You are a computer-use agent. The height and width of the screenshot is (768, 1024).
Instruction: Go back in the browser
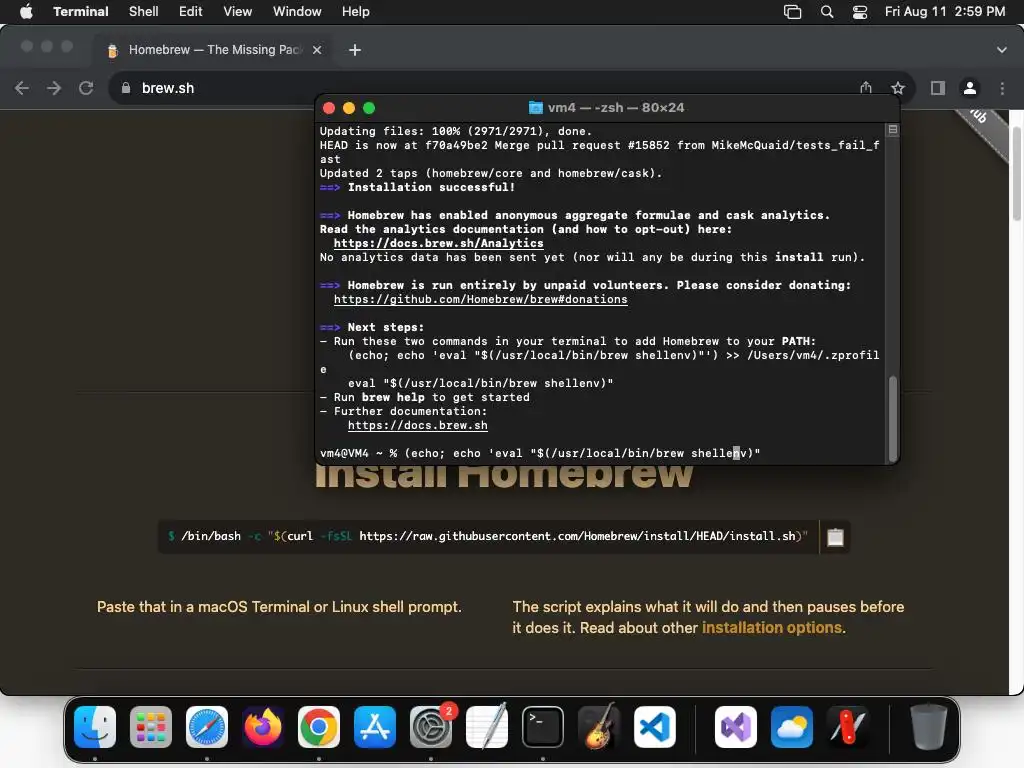tap(22, 88)
